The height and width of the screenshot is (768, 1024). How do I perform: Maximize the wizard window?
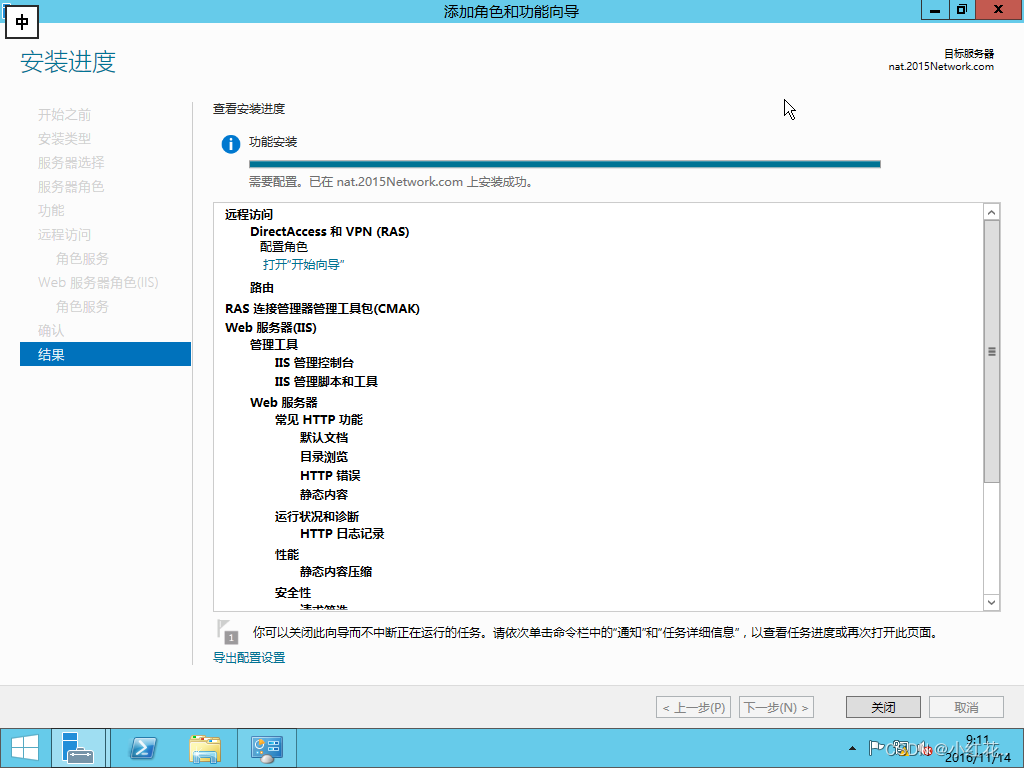click(x=961, y=10)
